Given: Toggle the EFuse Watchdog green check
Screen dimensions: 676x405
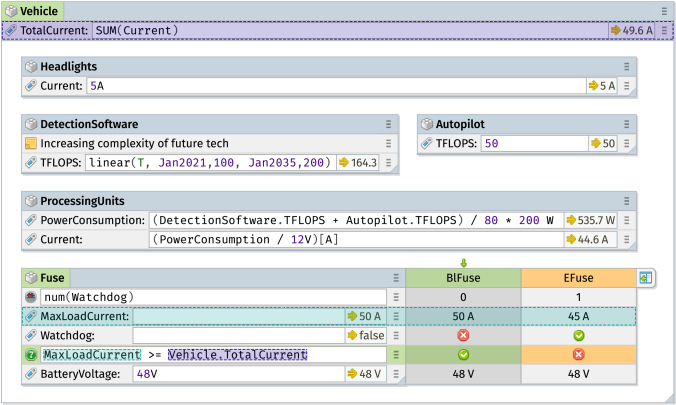Looking at the screenshot, I should [579, 335].
